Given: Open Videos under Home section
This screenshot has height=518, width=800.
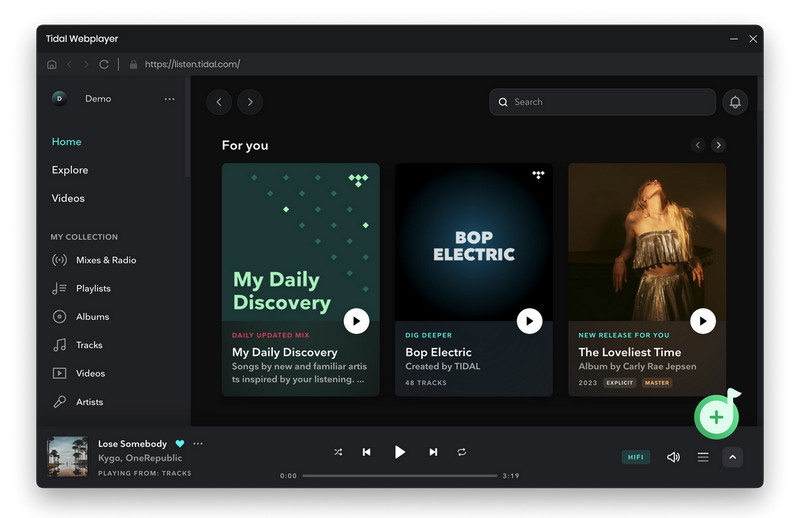Looking at the screenshot, I should (68, 198).
